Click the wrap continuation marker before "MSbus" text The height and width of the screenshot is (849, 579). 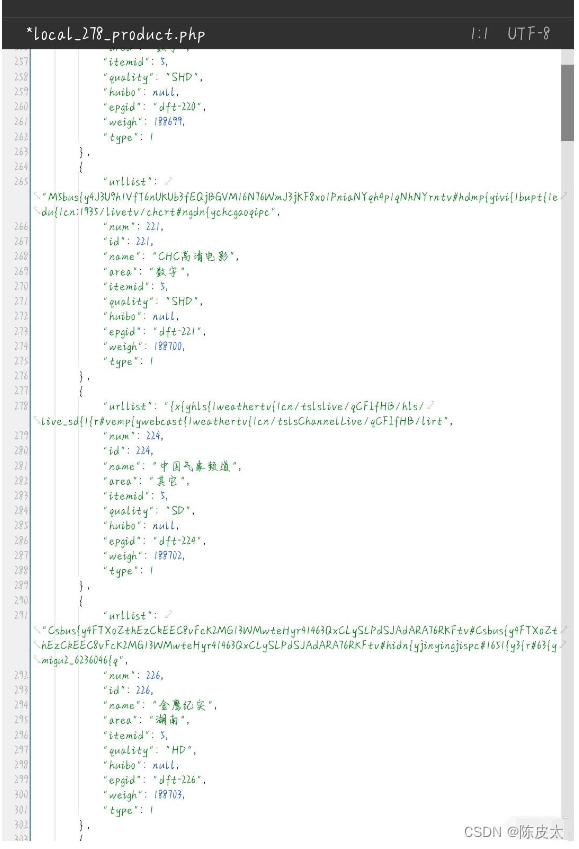click(x=37, y=197)
